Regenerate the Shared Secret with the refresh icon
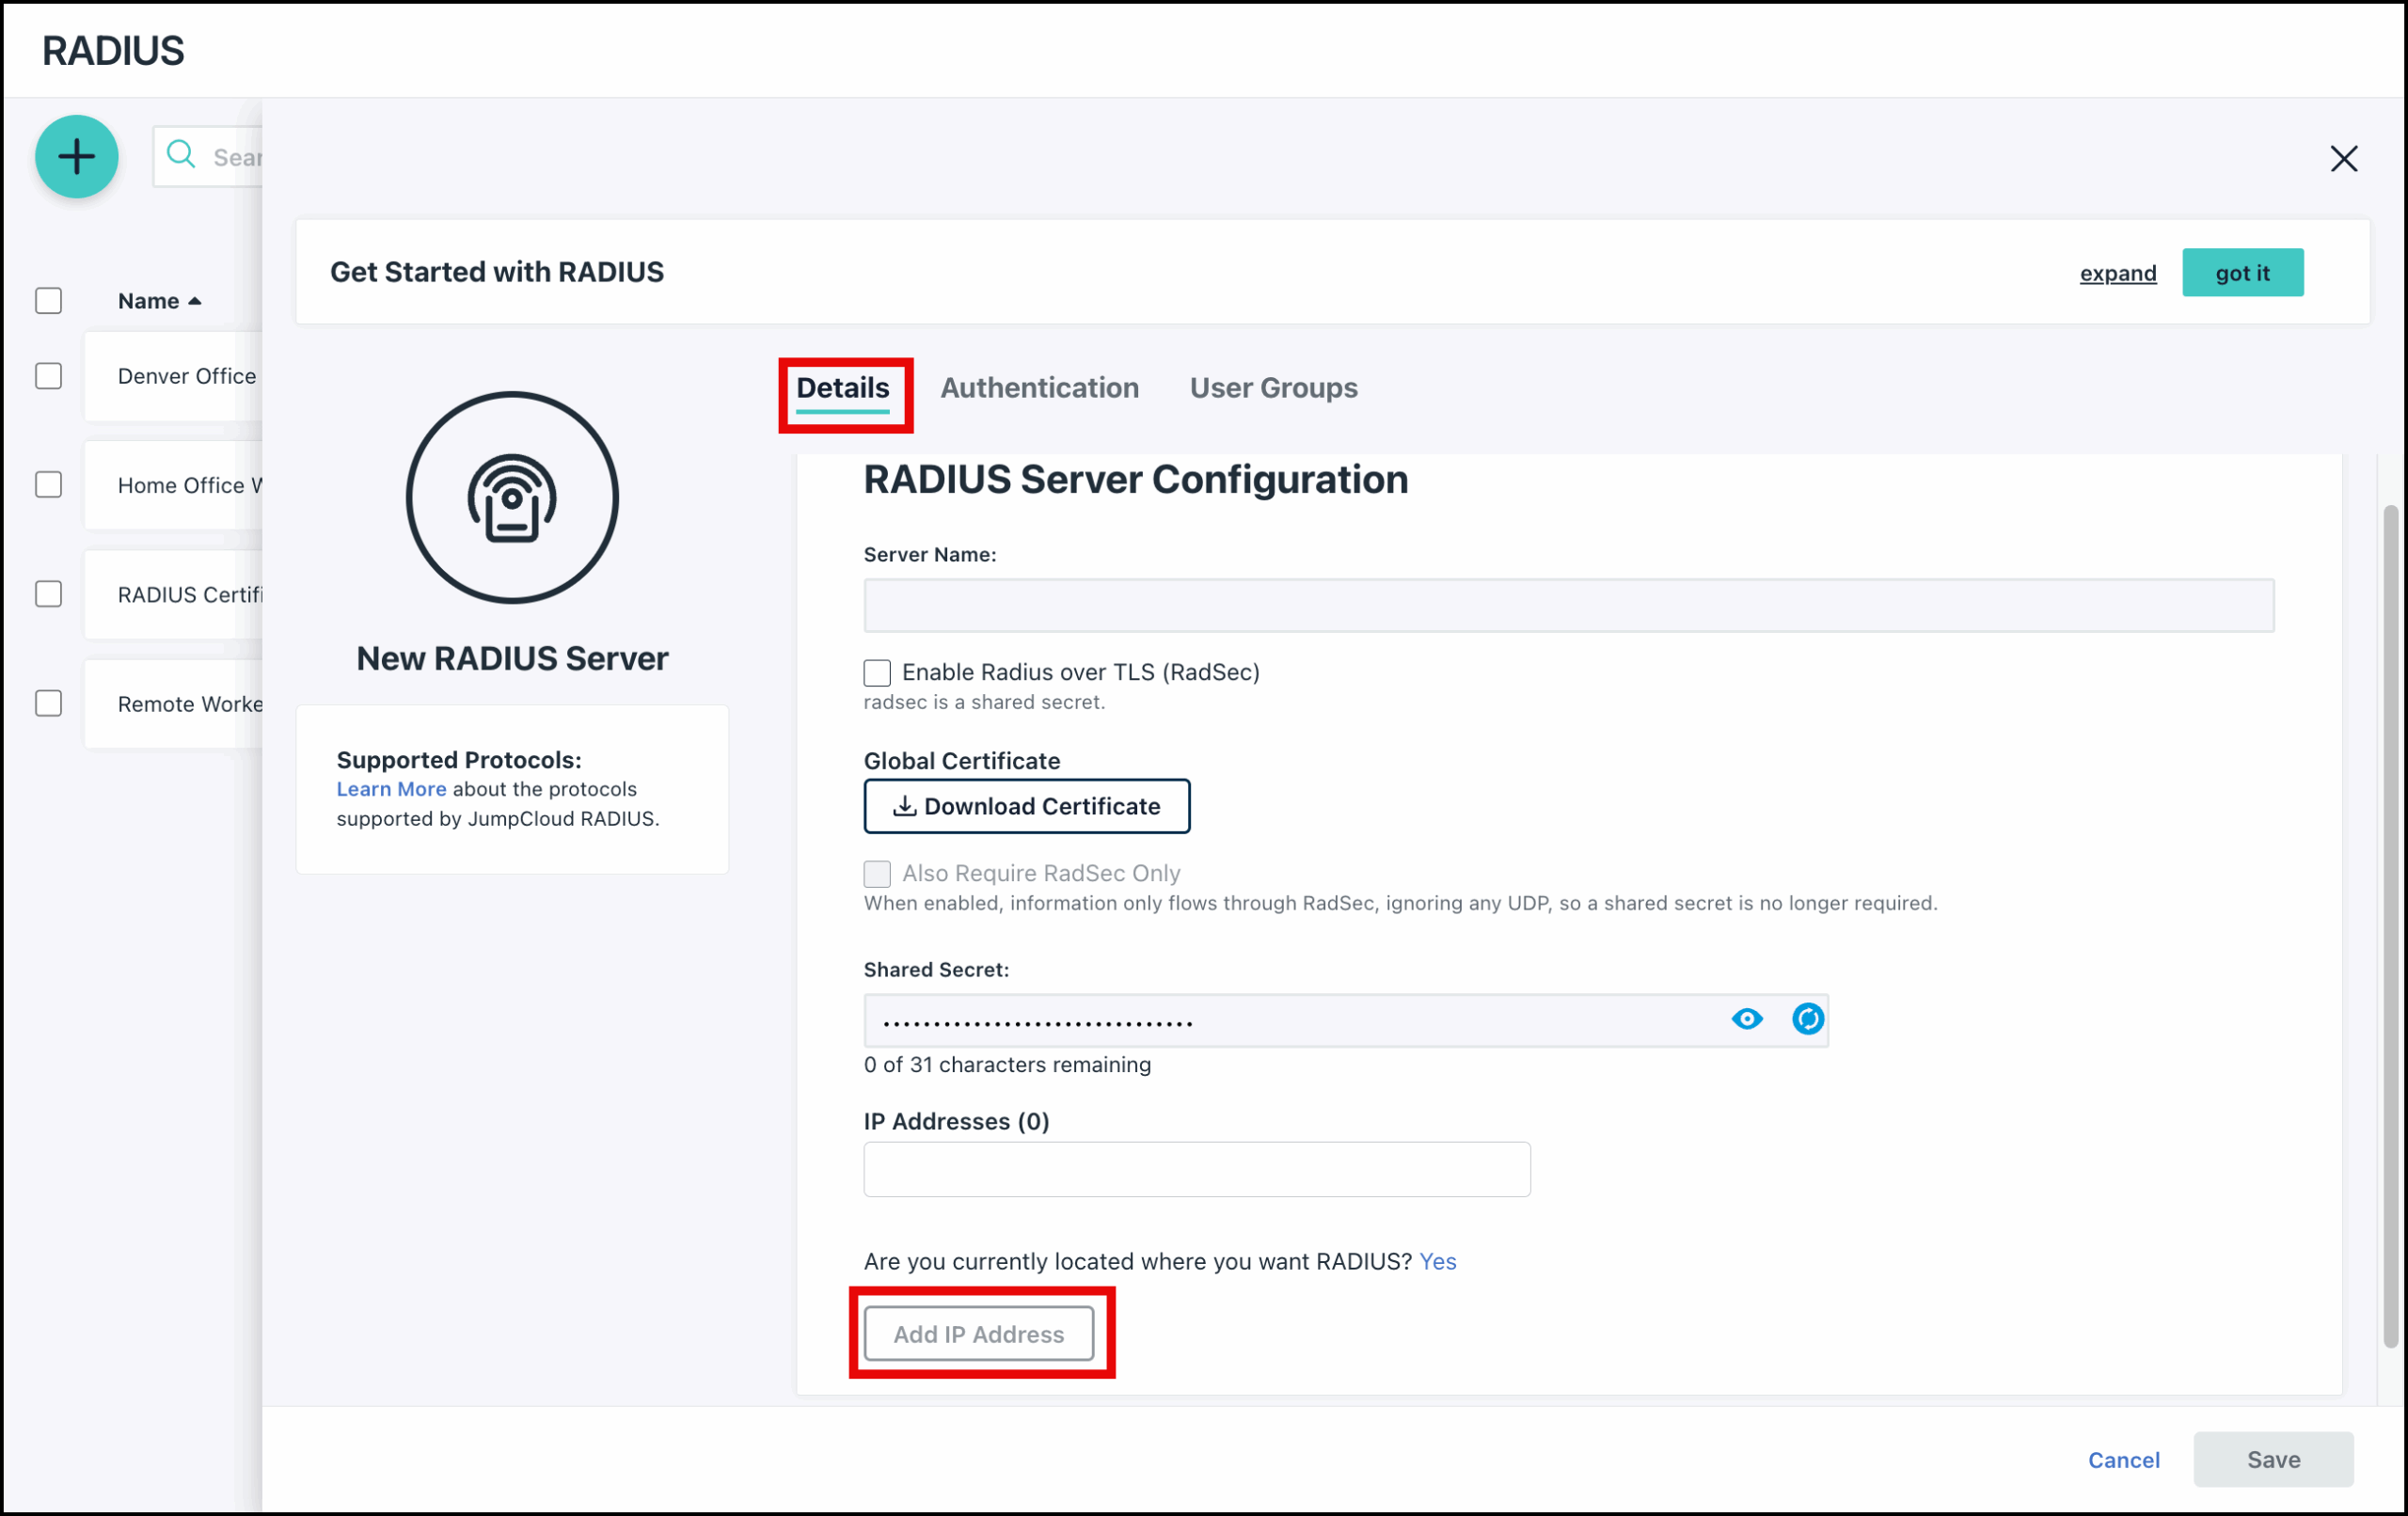This screenshot has width=2408, height=1516. (x=1808, y=1019)
